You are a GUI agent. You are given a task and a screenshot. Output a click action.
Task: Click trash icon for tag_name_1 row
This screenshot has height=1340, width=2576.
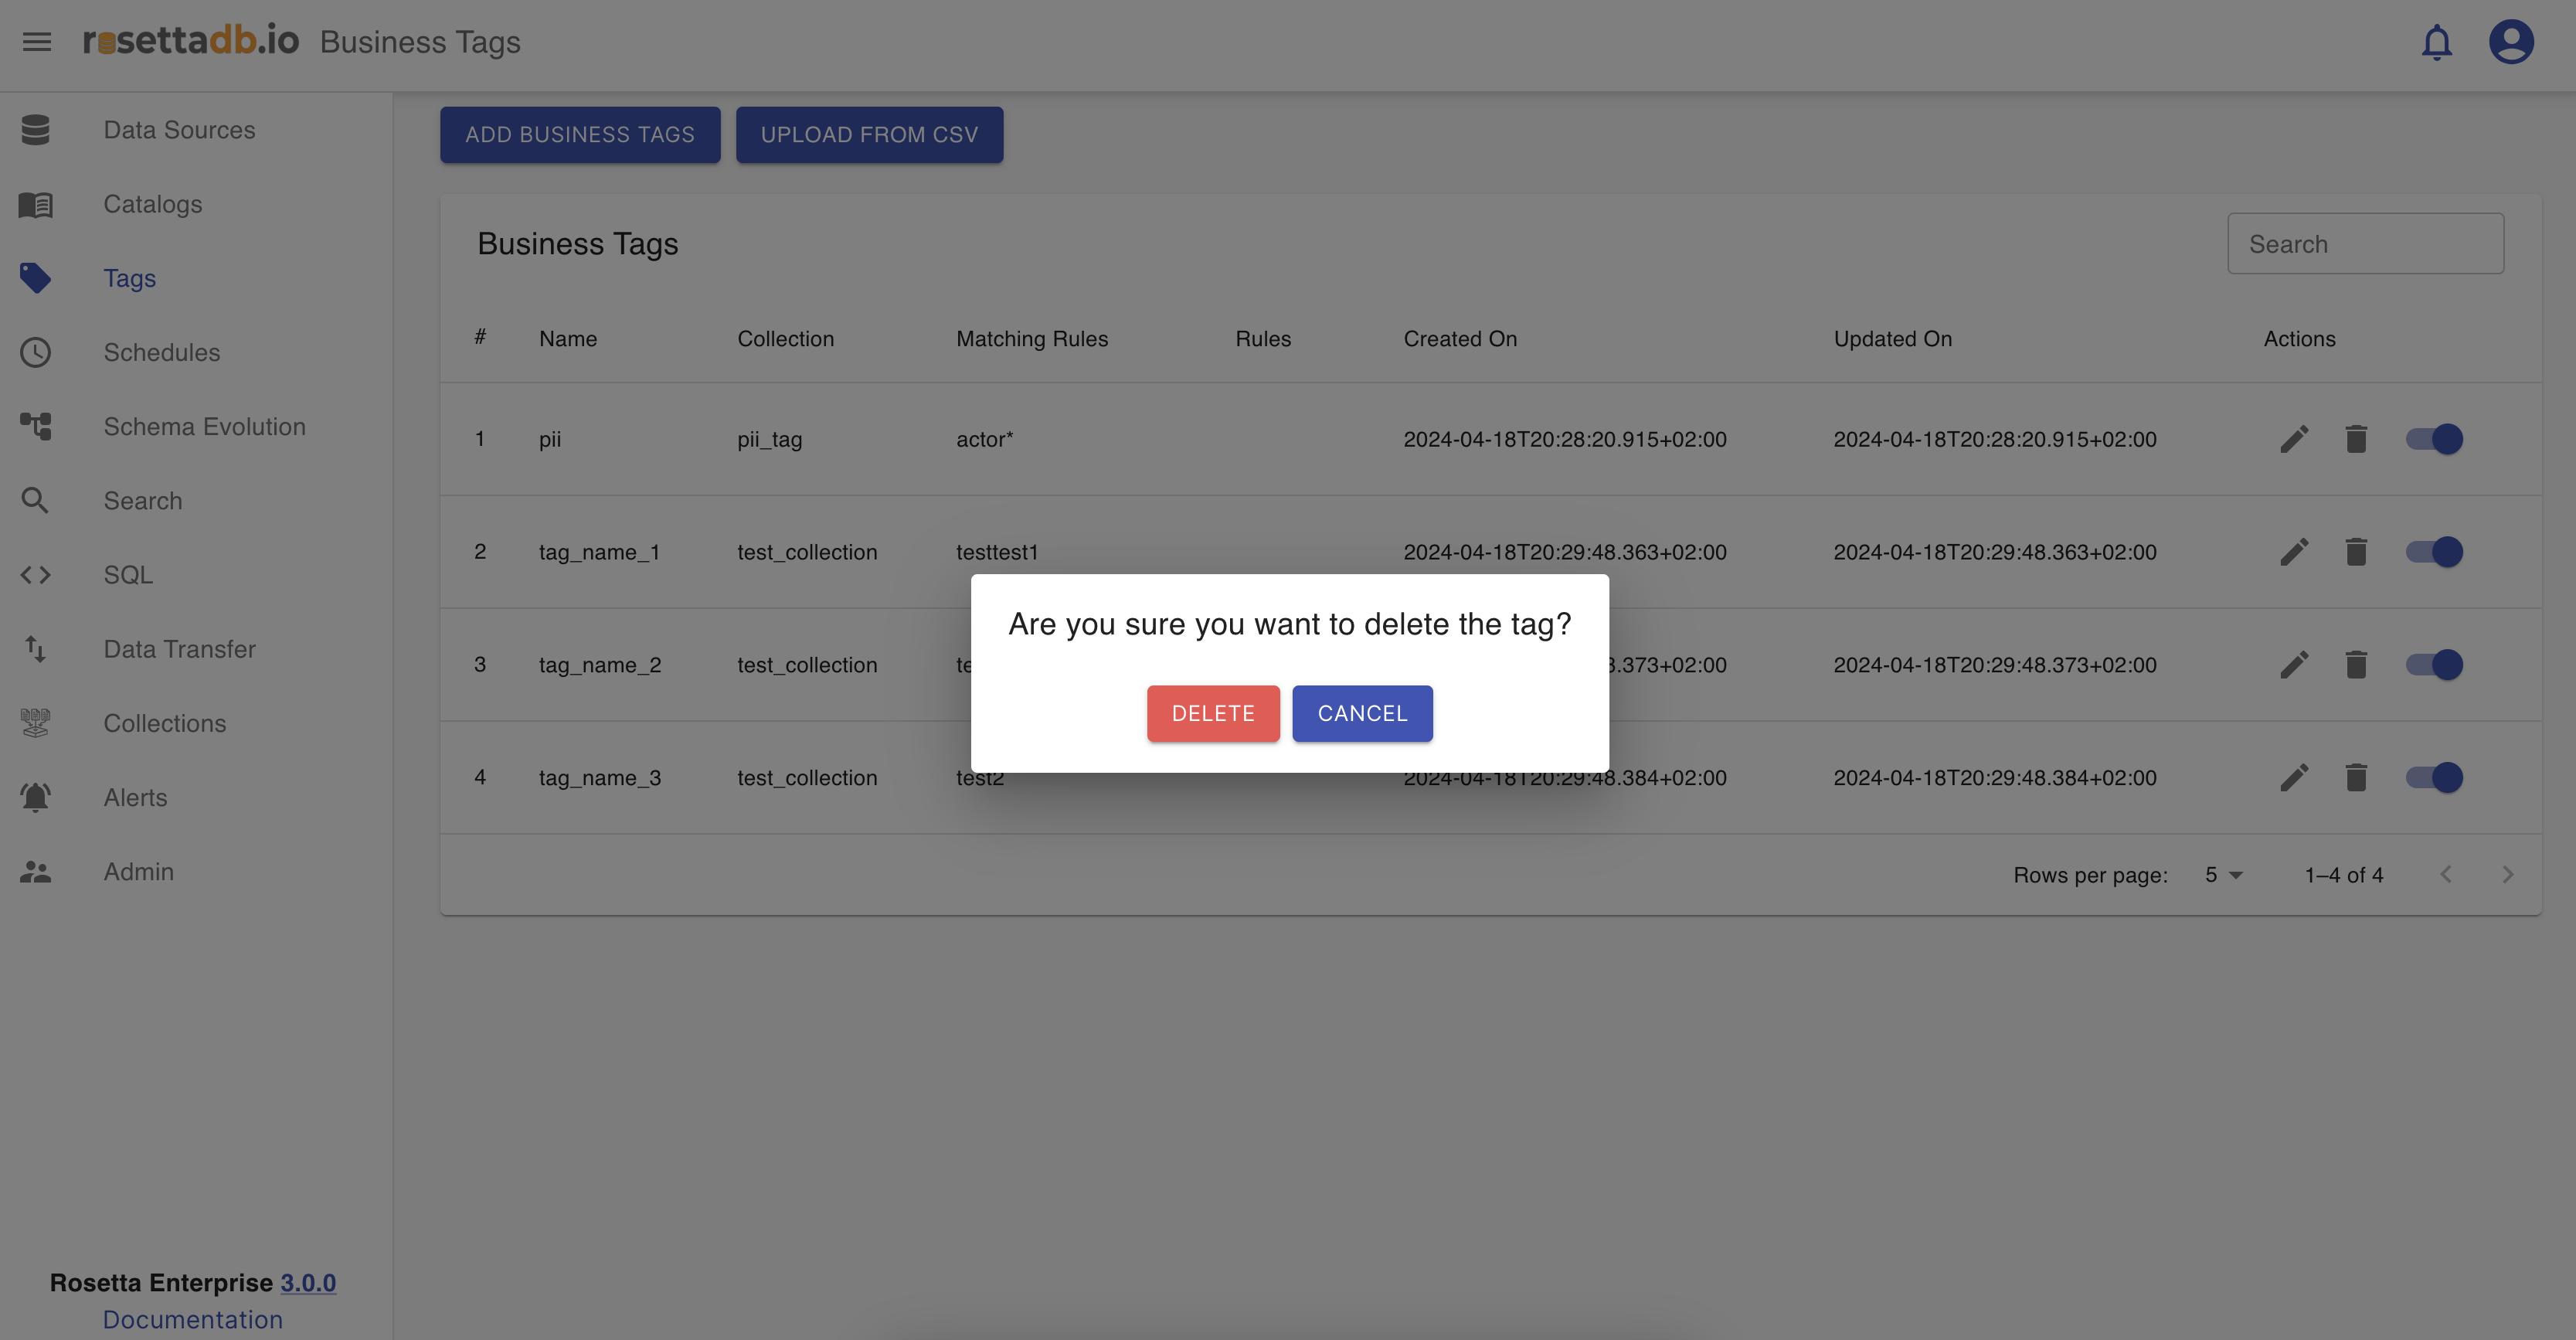click(x=2356, y=552)
